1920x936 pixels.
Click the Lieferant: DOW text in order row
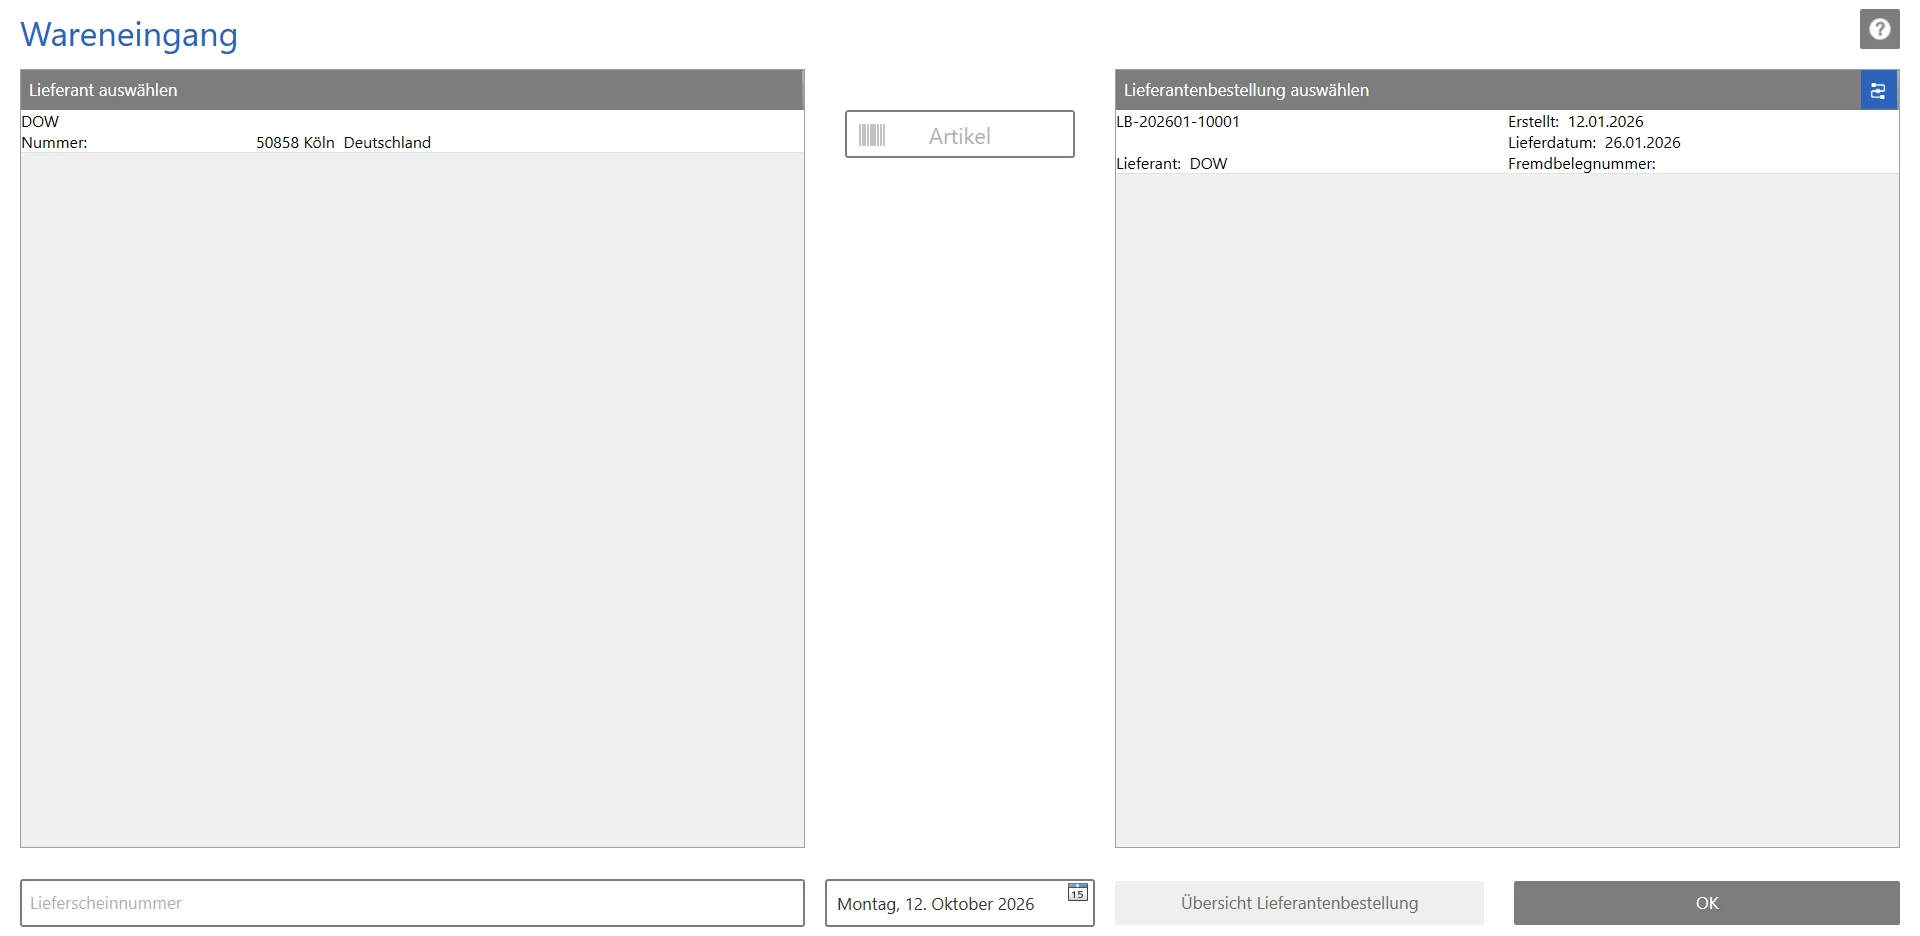[x=1172, y=164]
